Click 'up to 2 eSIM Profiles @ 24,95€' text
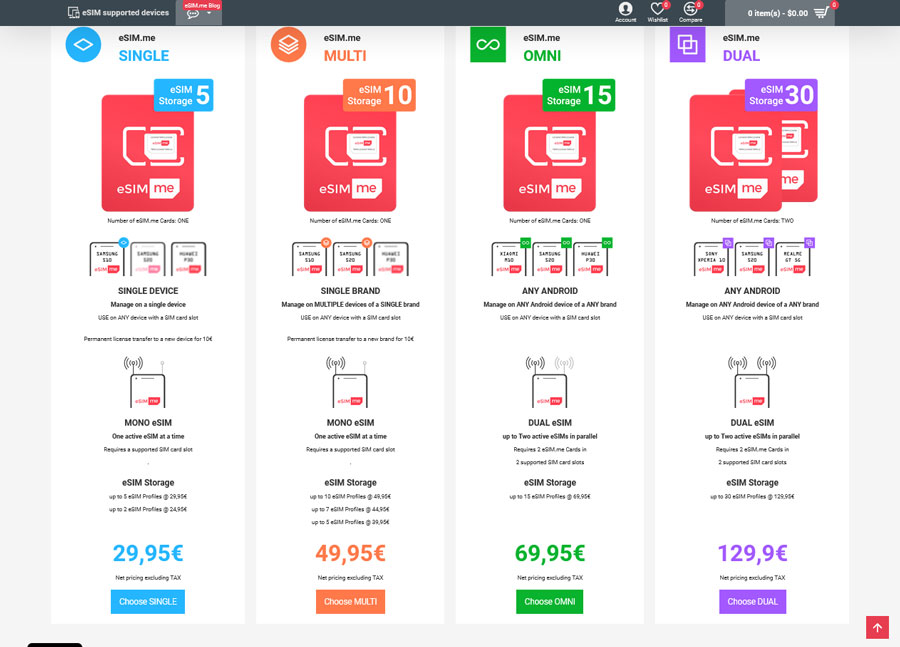900x647 pixels. [x=148, y=509]
